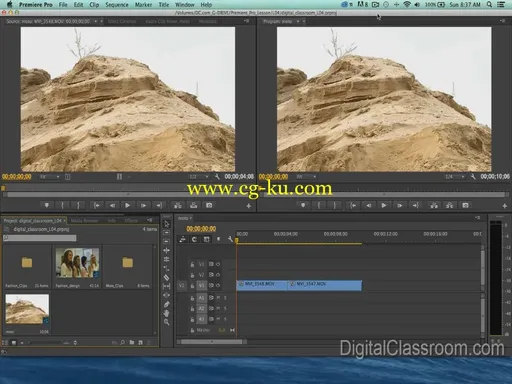
Task: Toggle Snap in the timeline
Action: click(x=194, y=239)
